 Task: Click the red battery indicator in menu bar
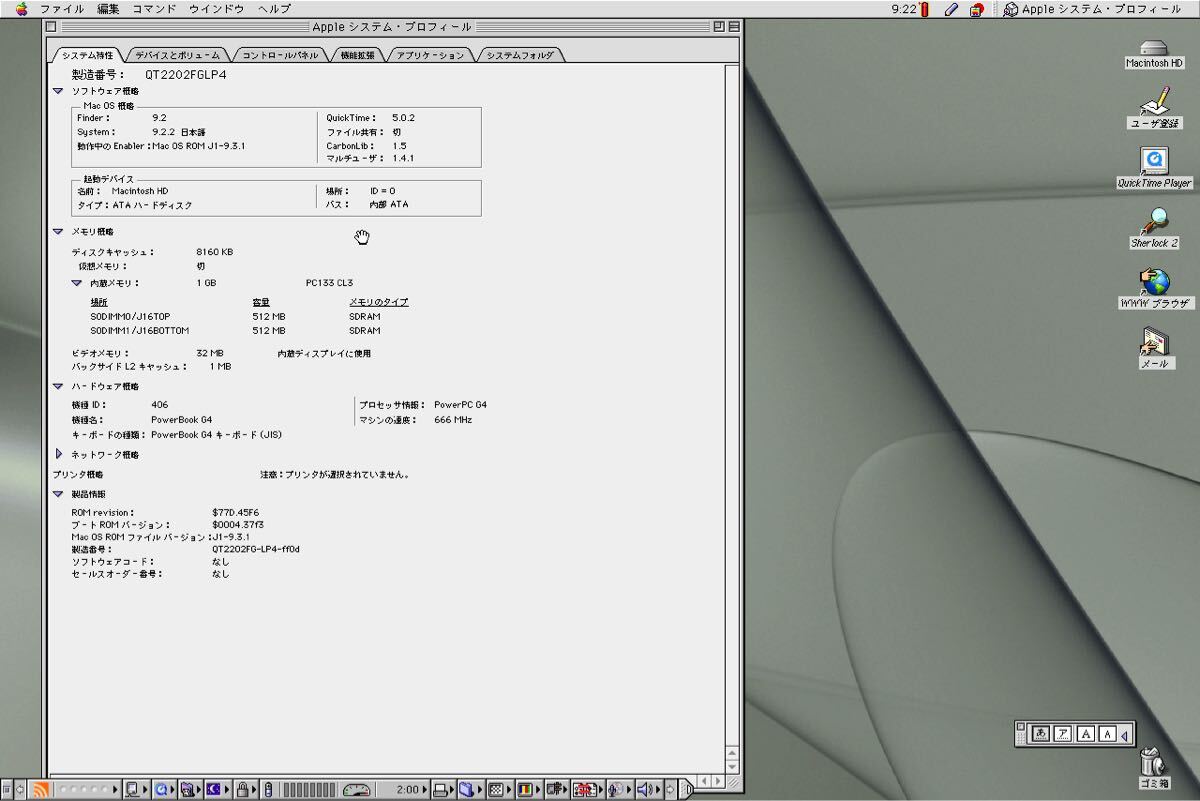coord(925,9)
